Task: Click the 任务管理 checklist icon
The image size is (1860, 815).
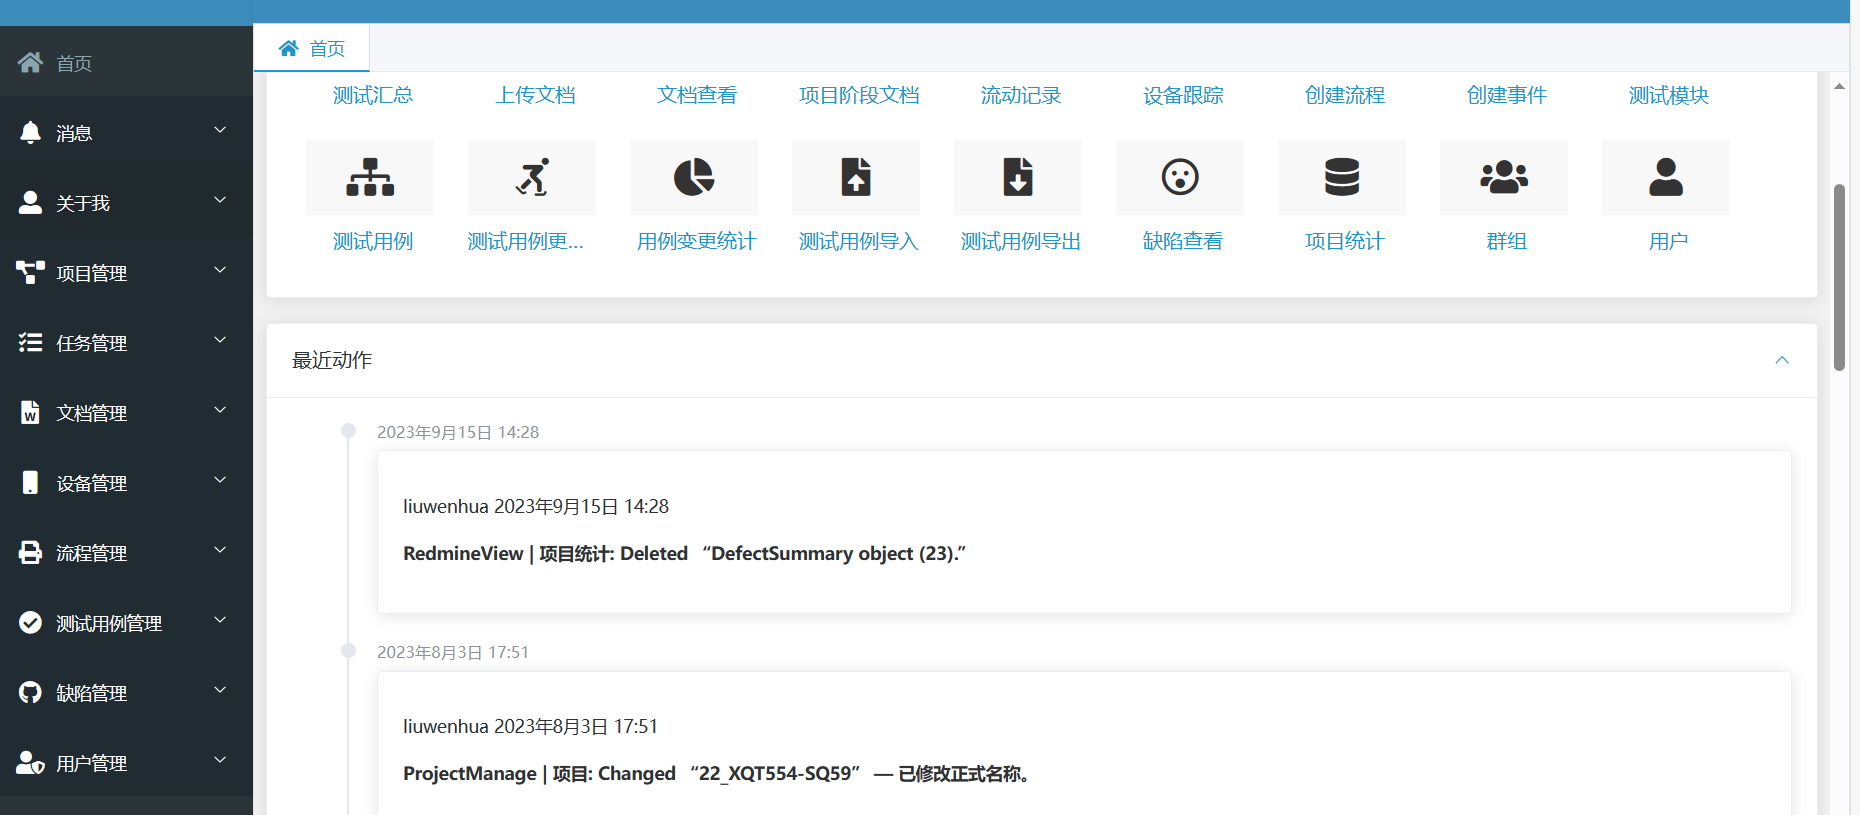Action: (x=30, y=342)
